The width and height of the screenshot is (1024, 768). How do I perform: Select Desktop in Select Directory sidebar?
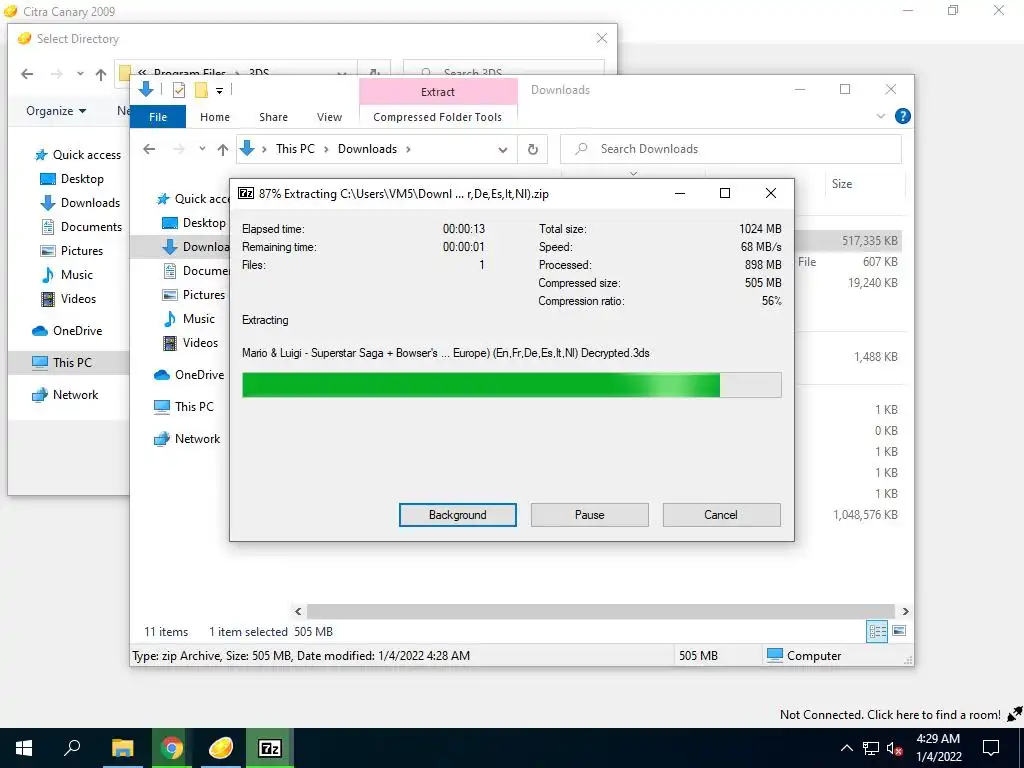pyautogui.click(x=72, y=179)
